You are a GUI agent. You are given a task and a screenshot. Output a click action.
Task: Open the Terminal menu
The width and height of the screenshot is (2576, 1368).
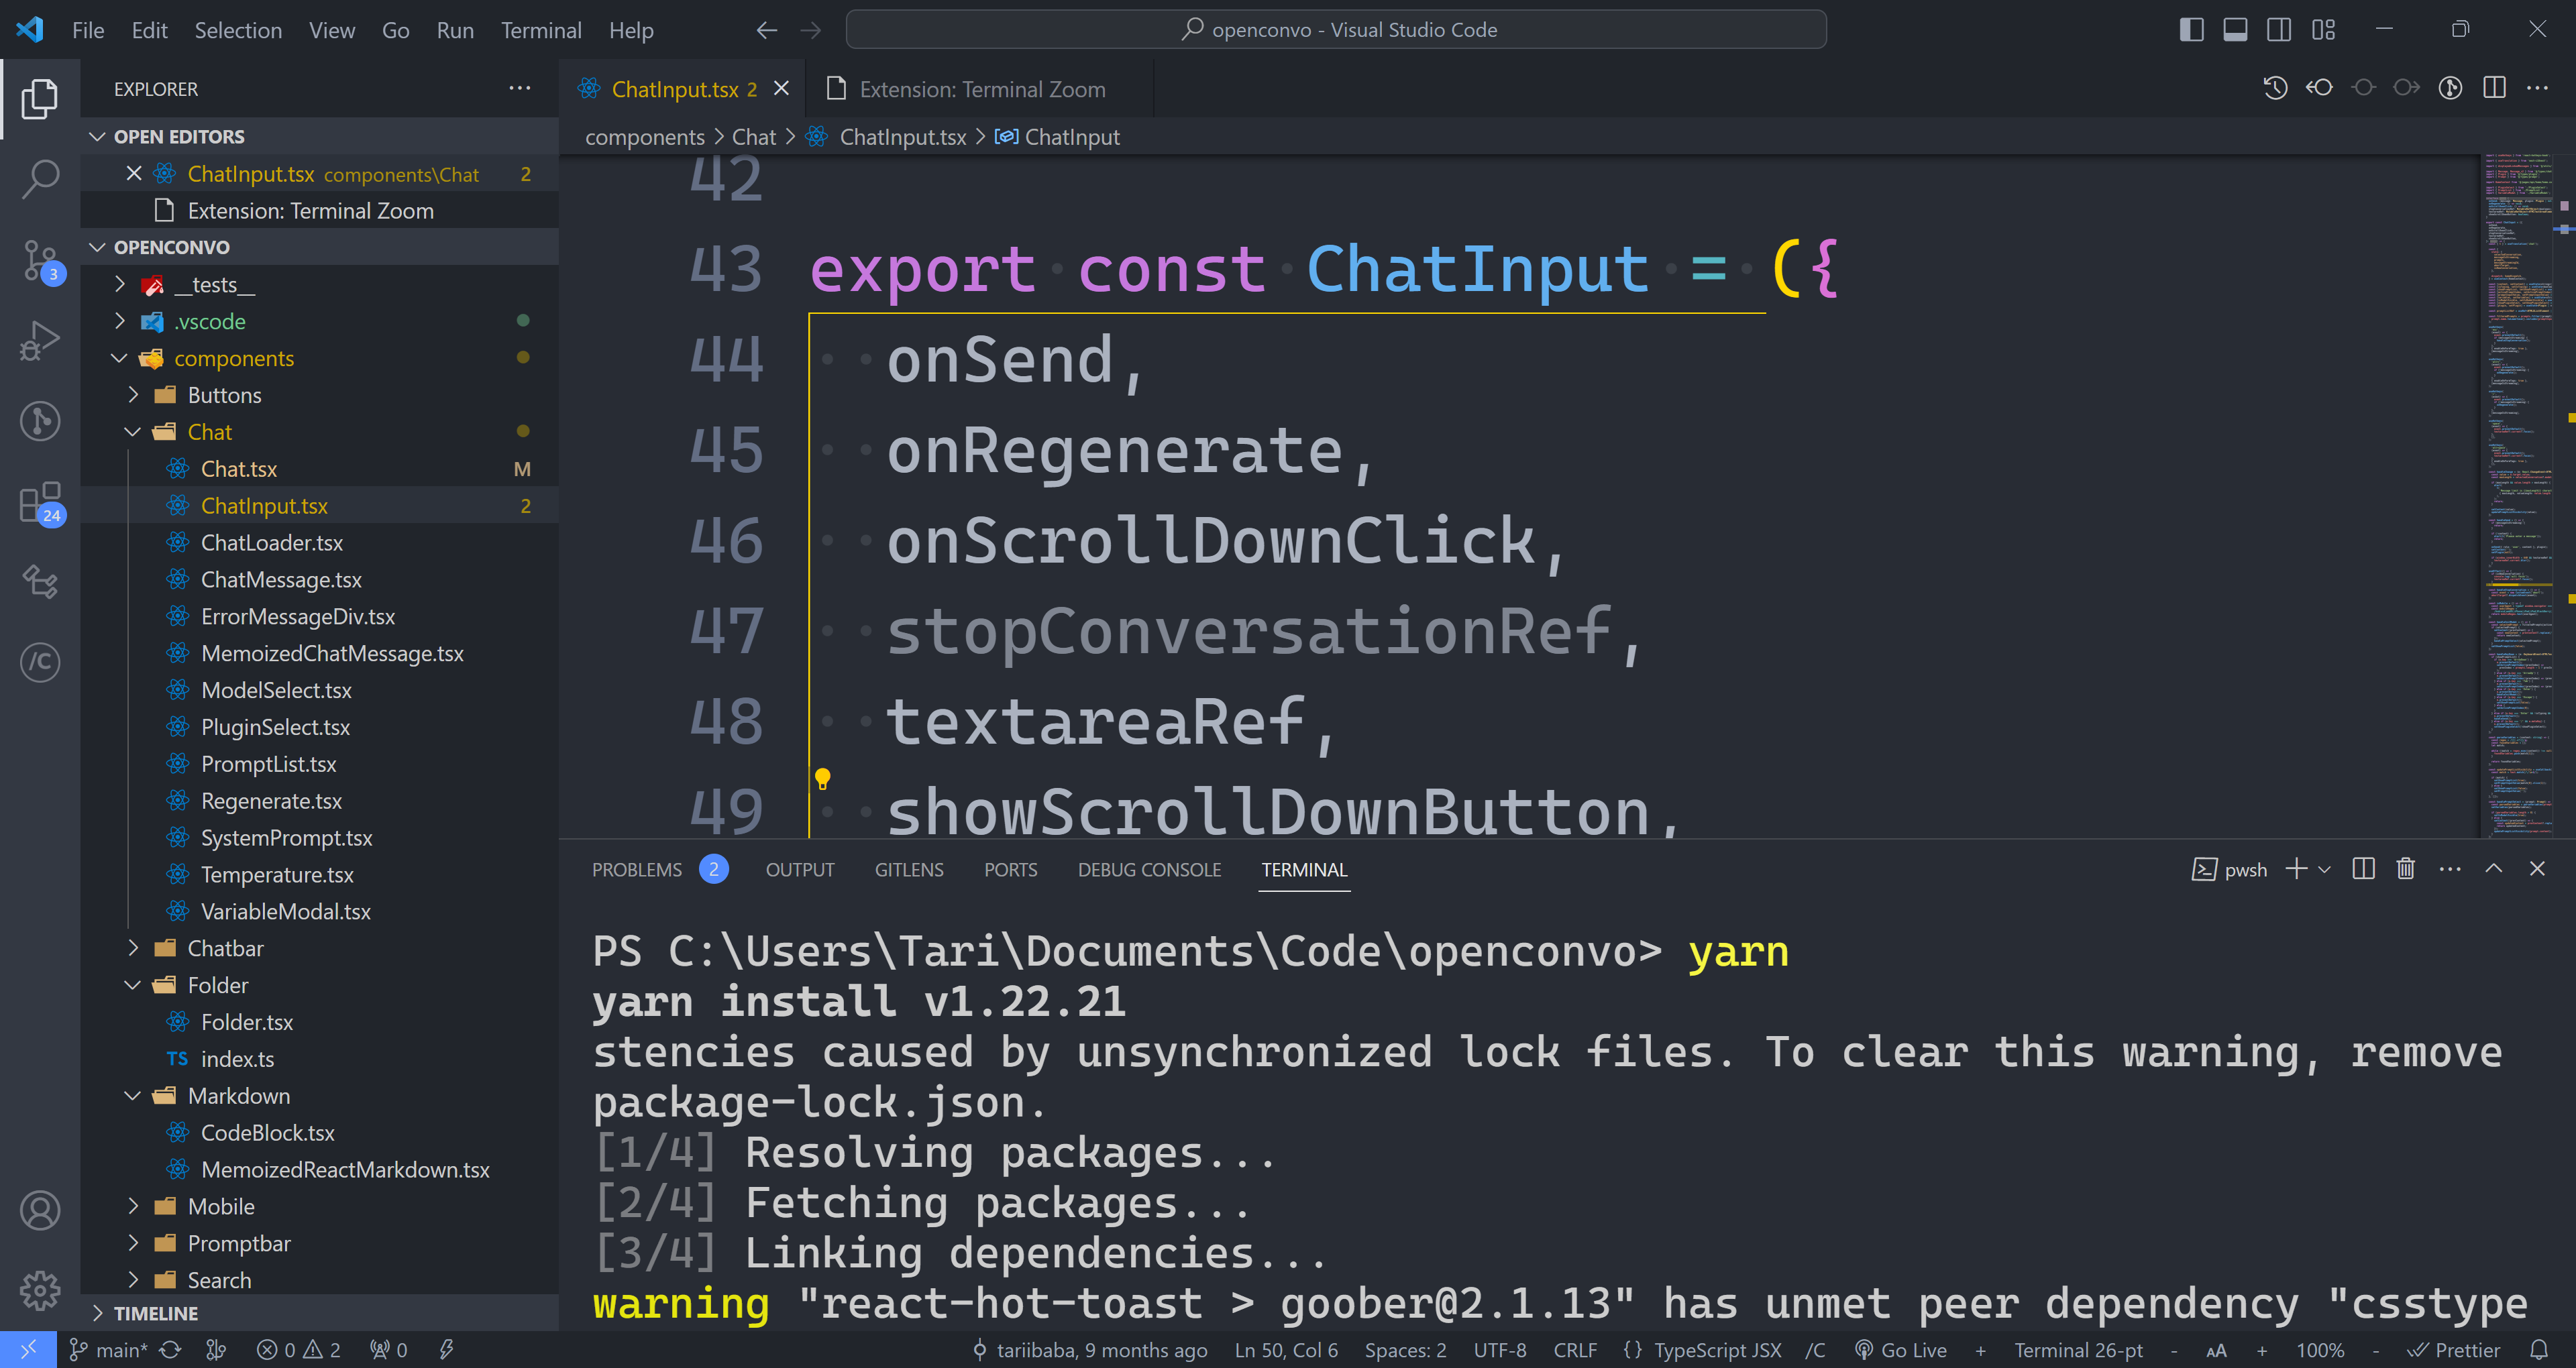tap(540, 30)
